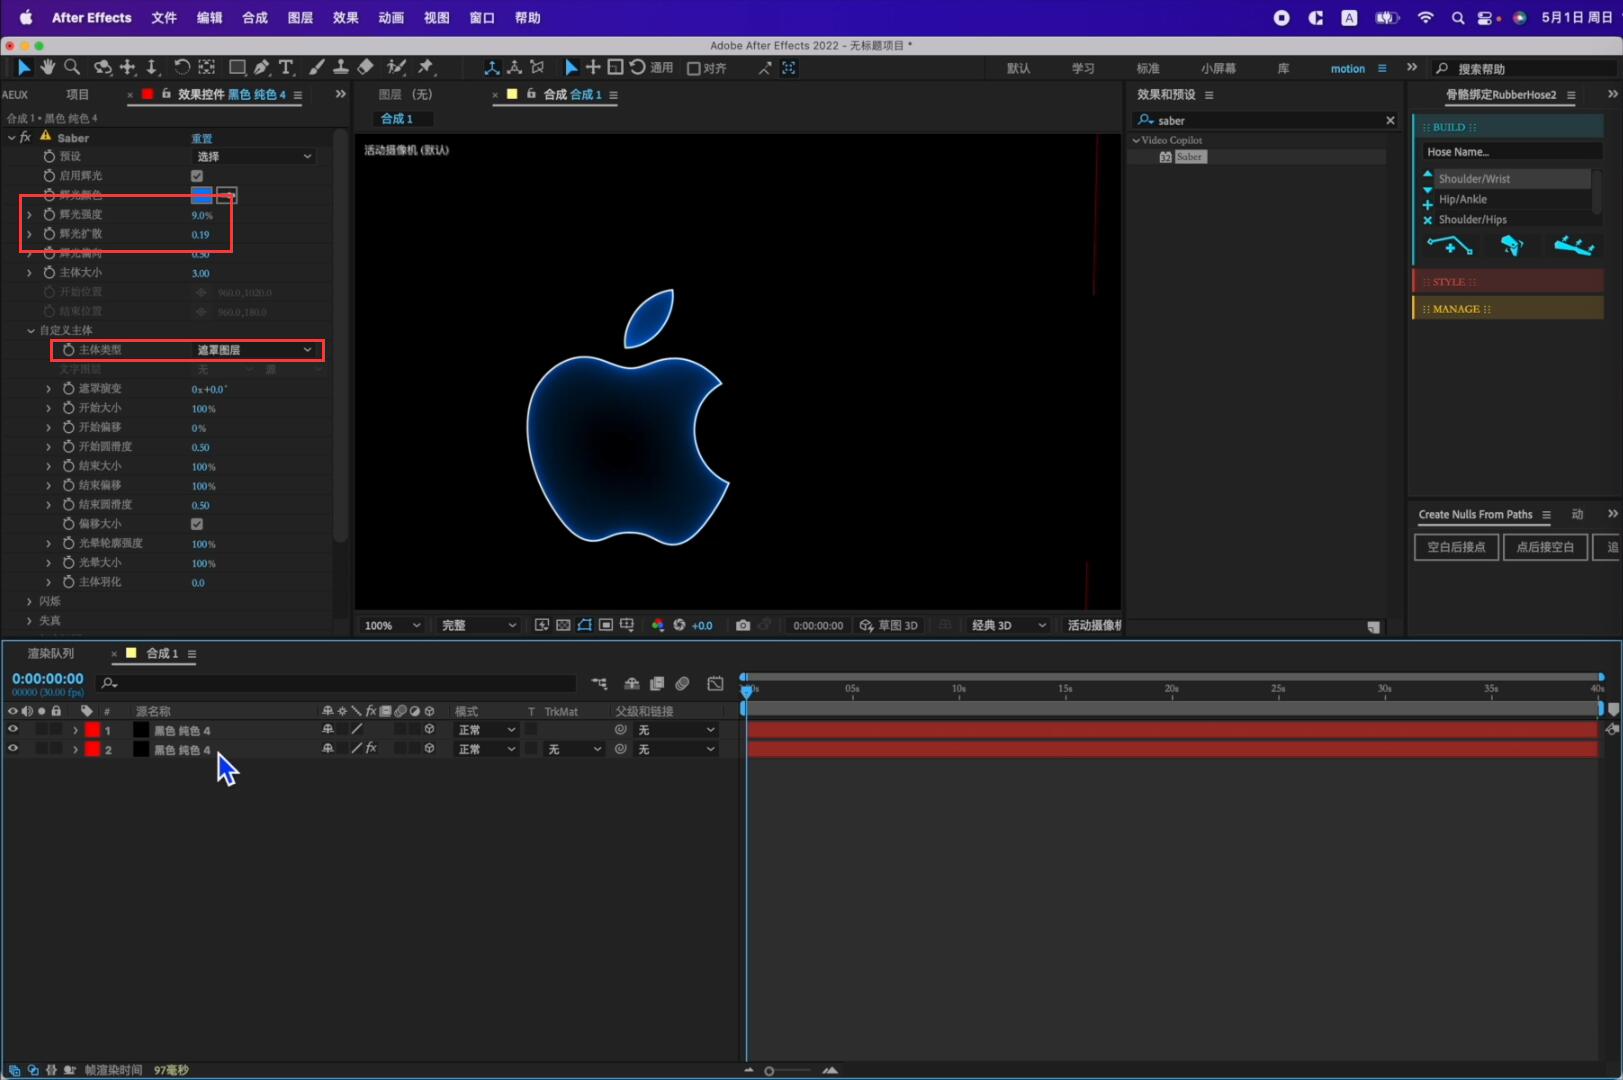Image resolution: width=1623 pixels, height=1080 pixels.
Task: Hide layer 2 with its eye icon
Action: [x=13, y=749]
